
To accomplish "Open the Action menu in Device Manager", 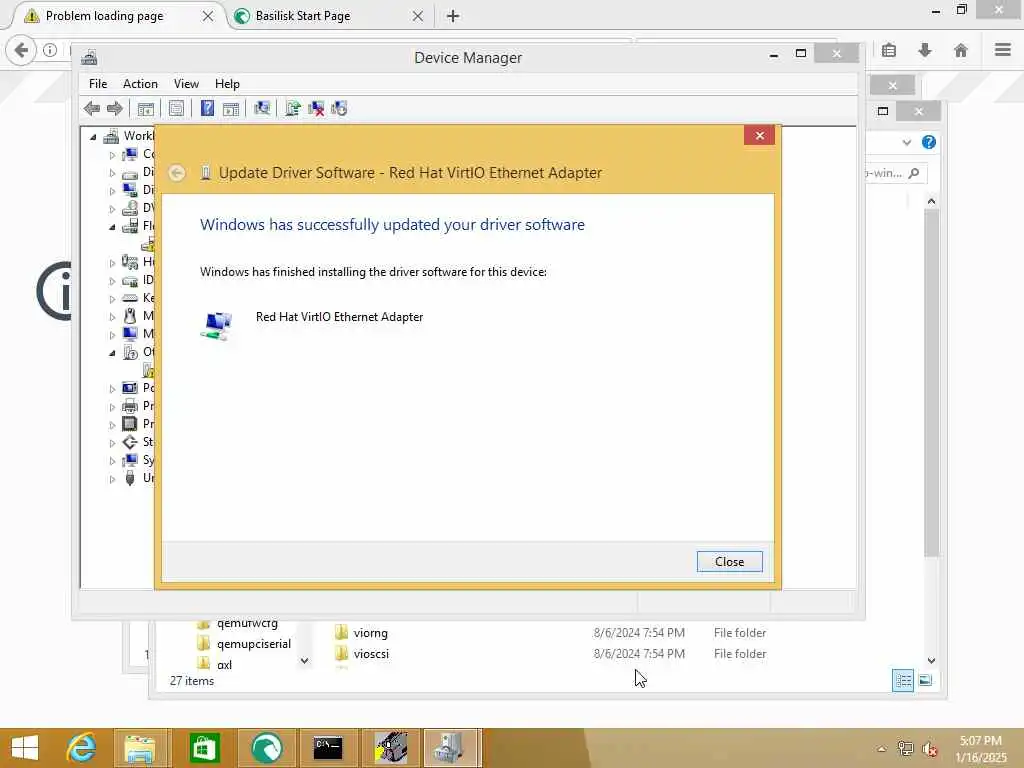I will (140, 84).
